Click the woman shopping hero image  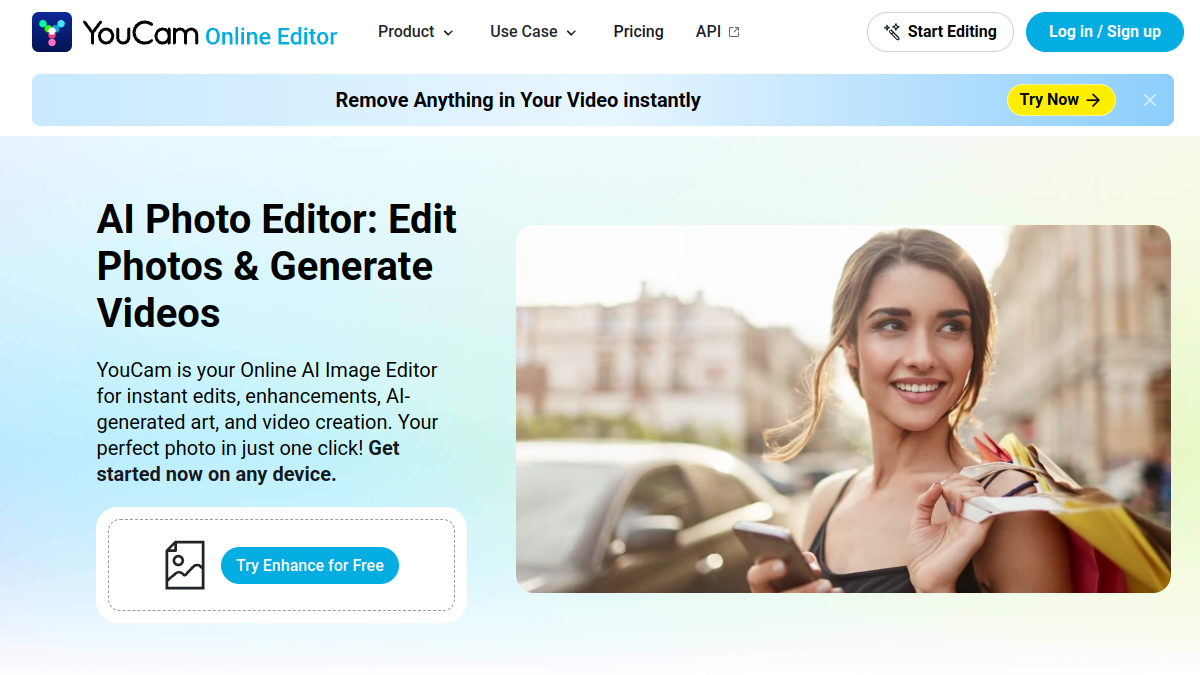pyautogui.click(x=843, y=409)
